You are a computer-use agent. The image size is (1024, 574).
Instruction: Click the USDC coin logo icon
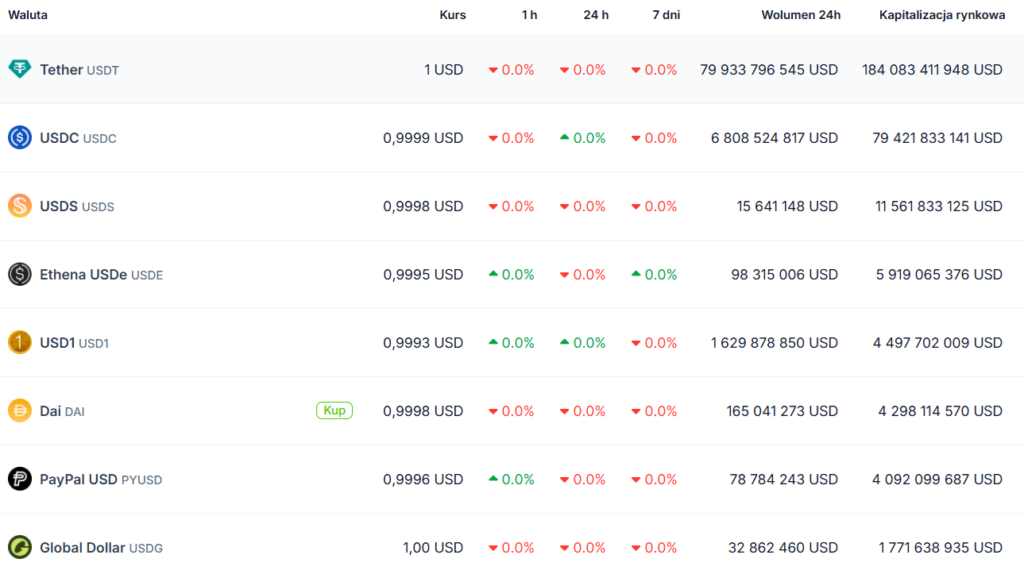pyautogui.click(x=20, y=138)
